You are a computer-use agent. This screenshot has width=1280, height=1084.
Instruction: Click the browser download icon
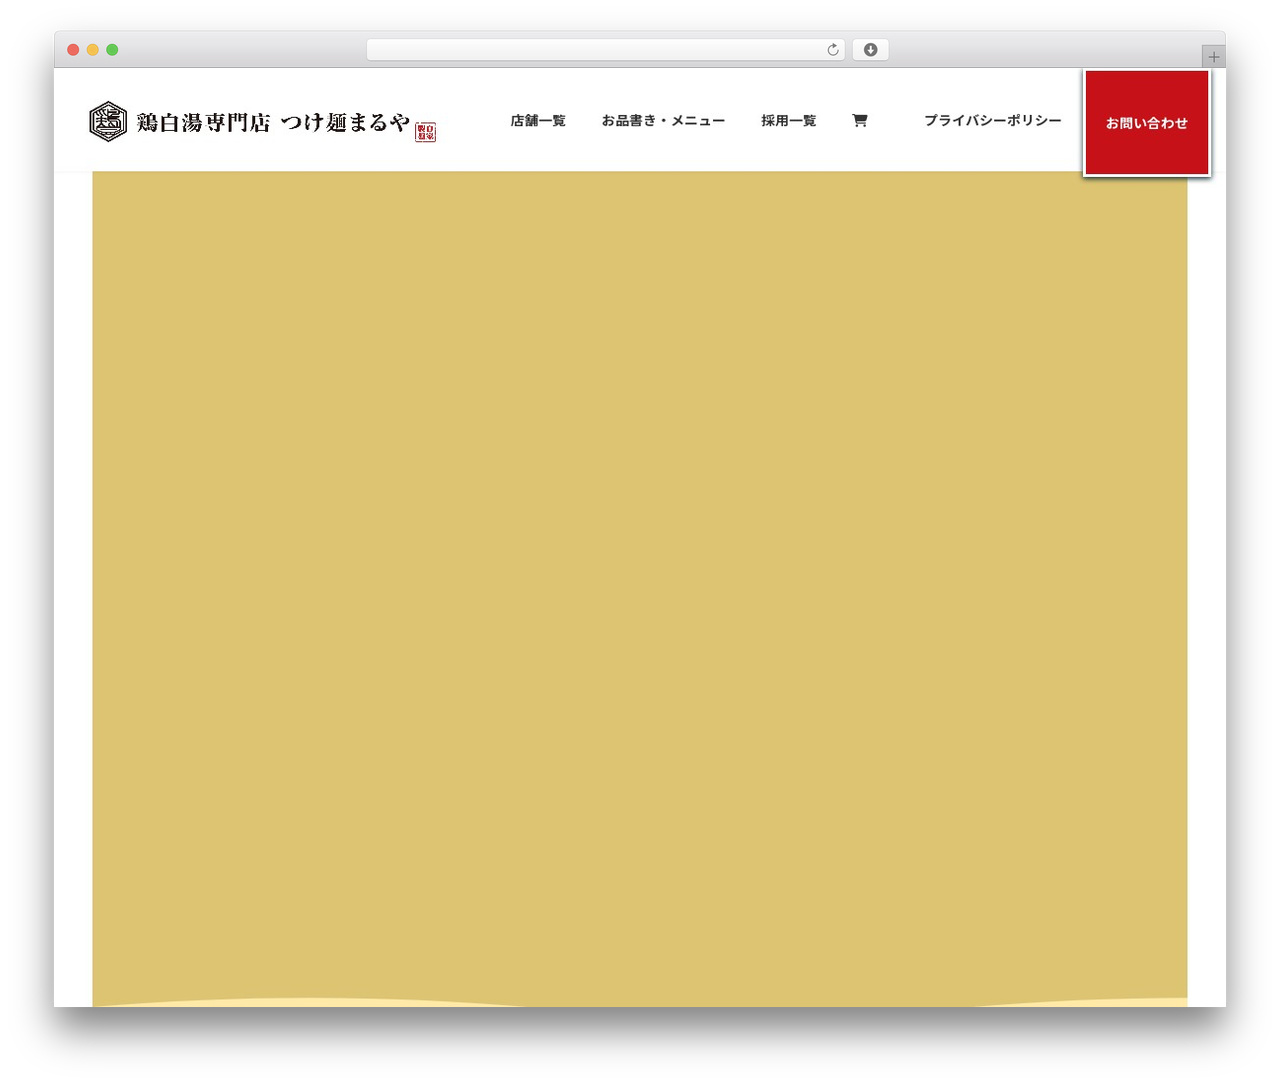pos(870,50)
